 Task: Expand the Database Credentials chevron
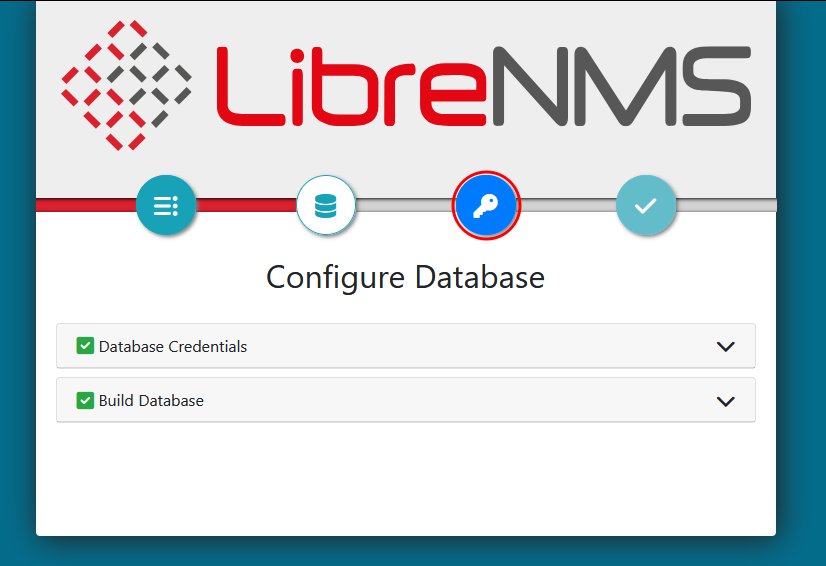725,346
